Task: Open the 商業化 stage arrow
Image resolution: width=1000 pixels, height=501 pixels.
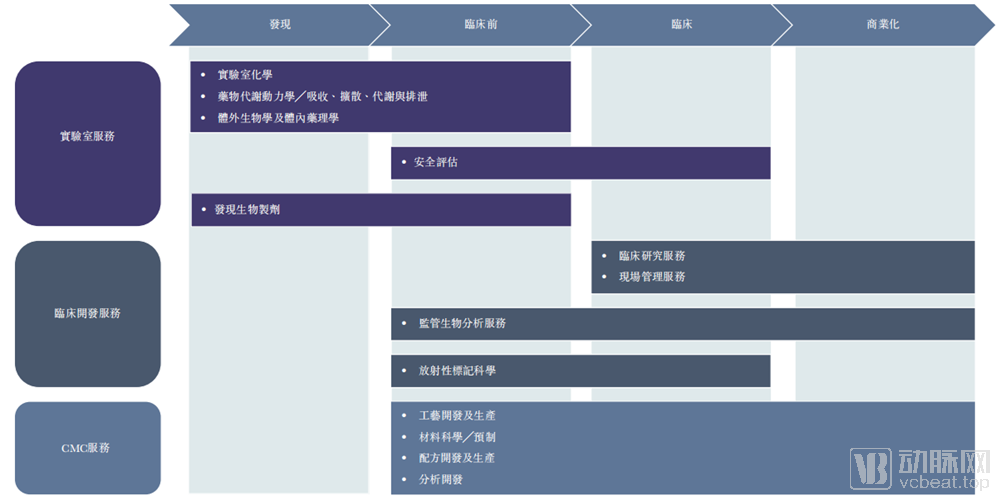Action: pyautogui.click(x=882, y=24)
